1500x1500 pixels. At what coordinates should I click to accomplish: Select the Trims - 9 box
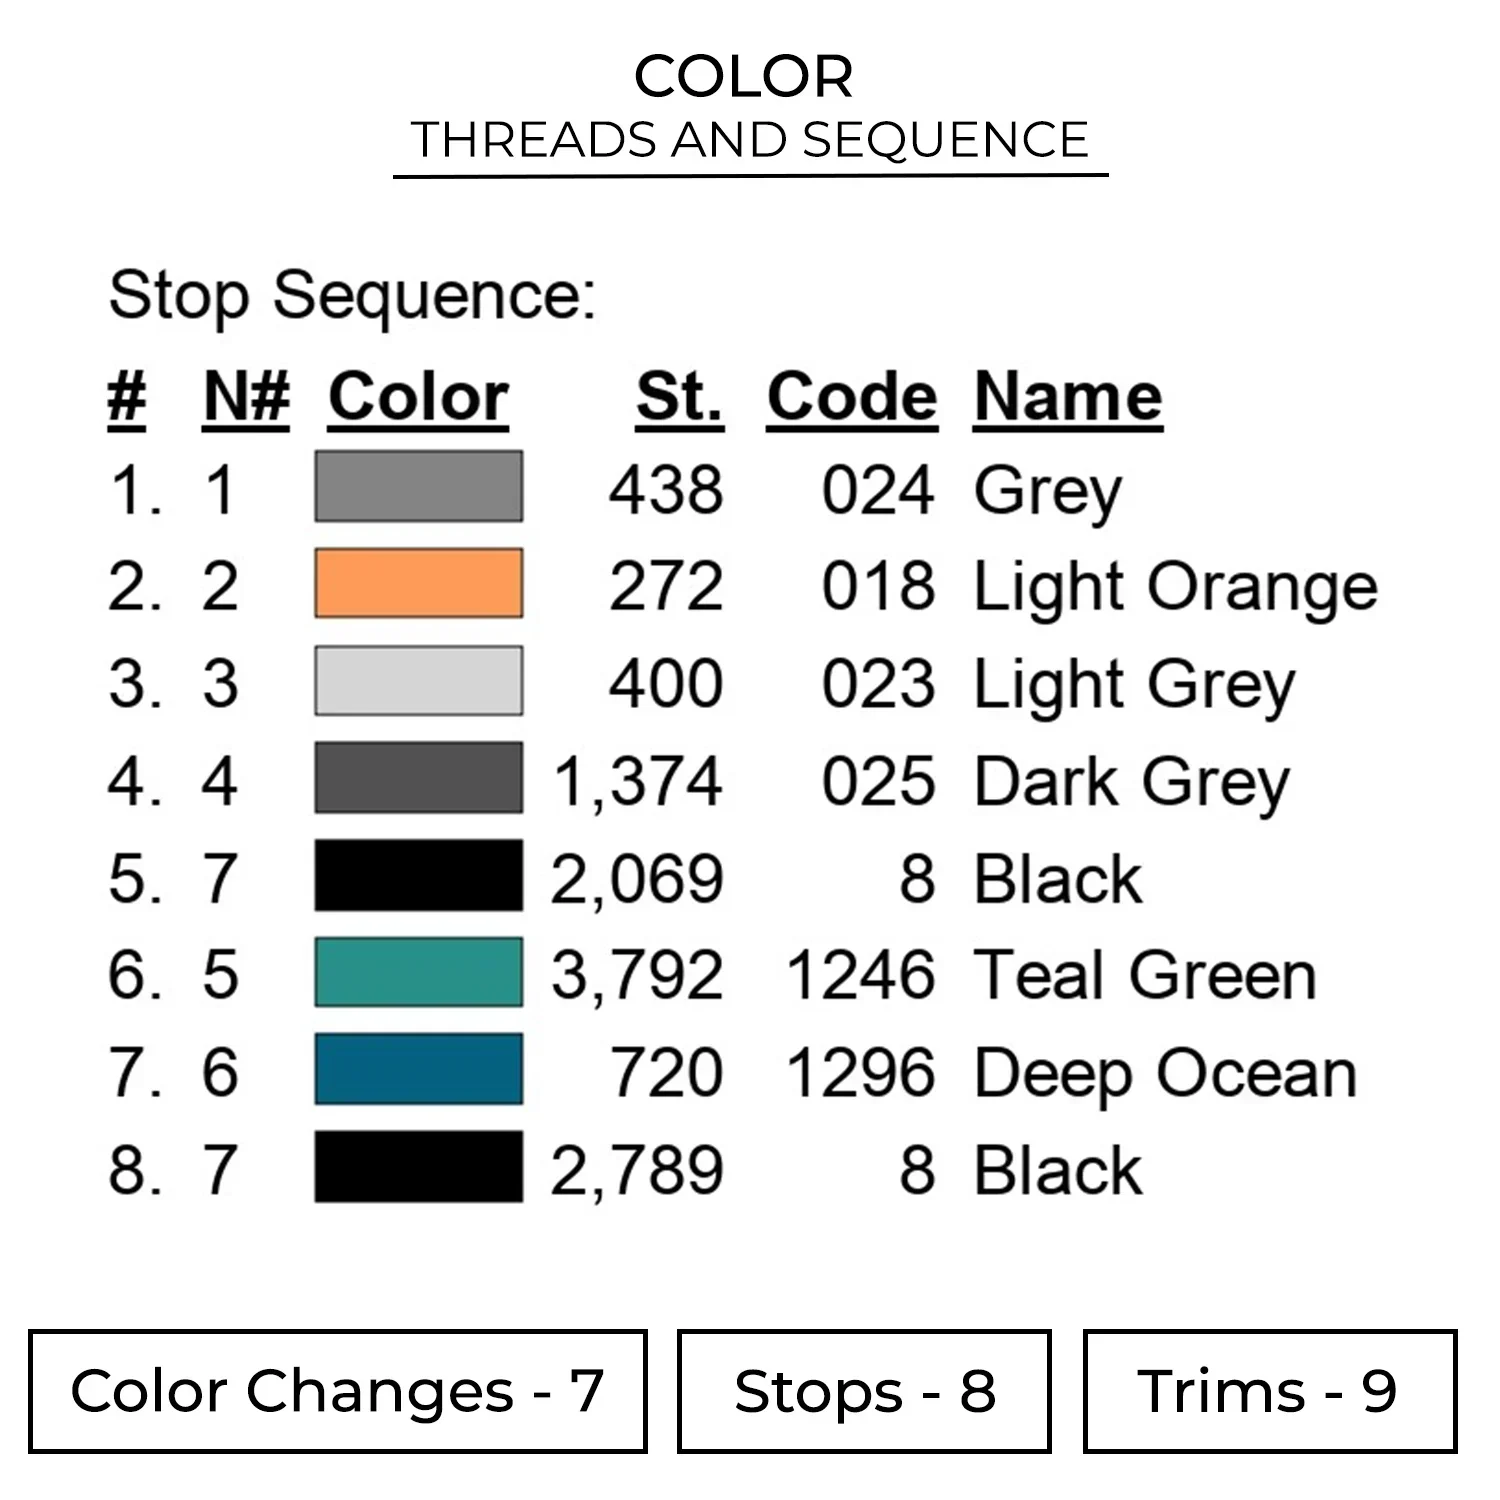pyautogui.click(x=1269, y=1391)
